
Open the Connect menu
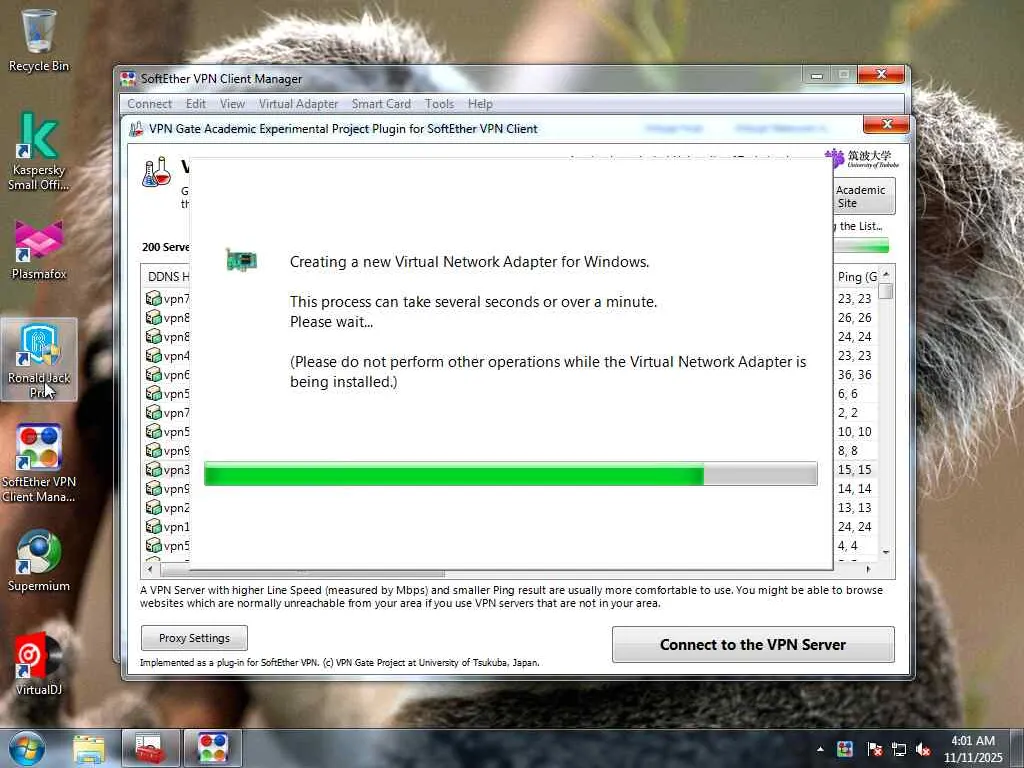[150, 104]
